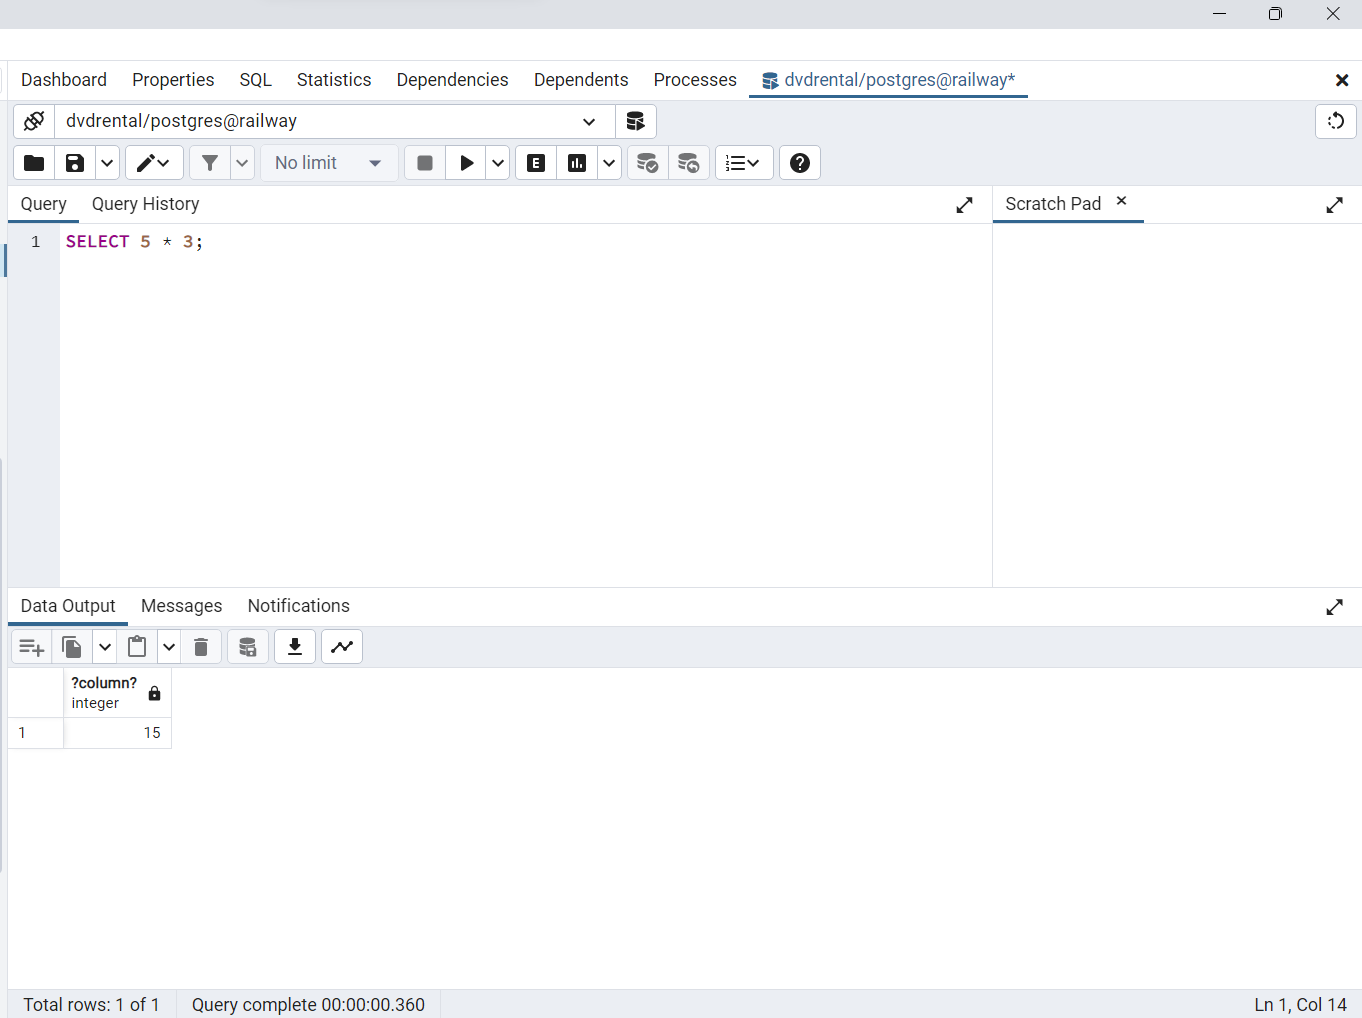The width and height of the screenshot is (1362, 1018).
Task: Open the SQL tab
Action: click(x=255, y=80)
